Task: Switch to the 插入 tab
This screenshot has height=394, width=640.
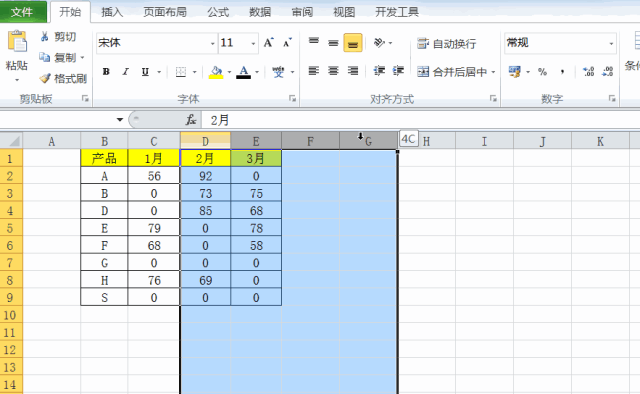Action: click(112, 12)
